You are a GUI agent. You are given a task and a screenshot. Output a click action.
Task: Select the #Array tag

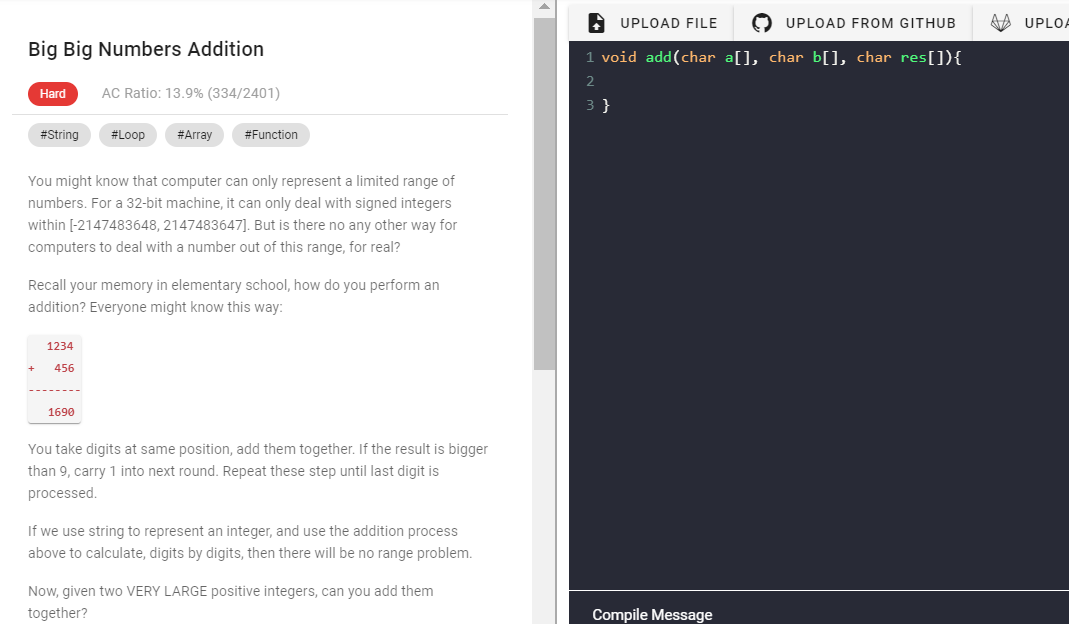194,134
